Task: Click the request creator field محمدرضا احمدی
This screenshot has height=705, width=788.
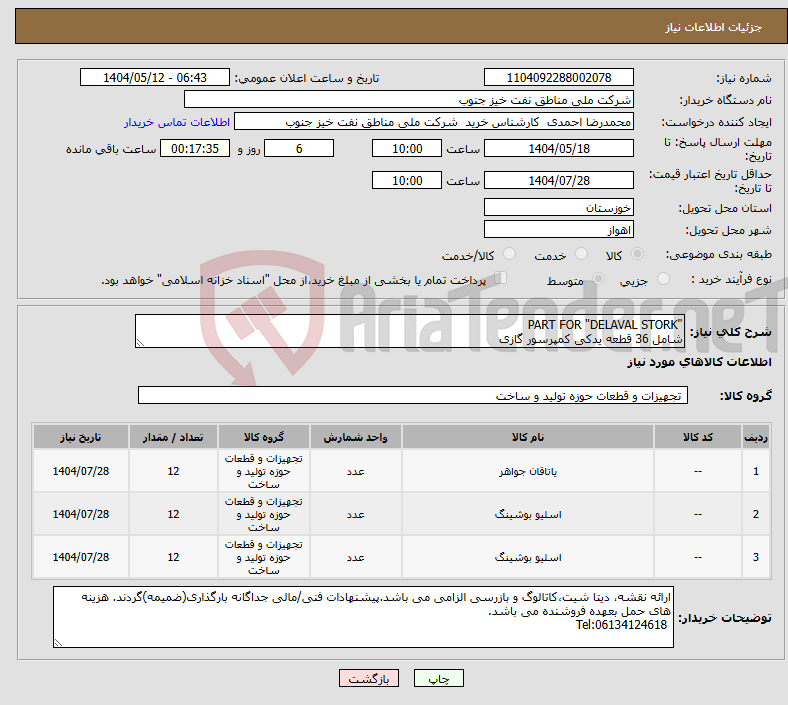Action: click(x=434, y=122)
